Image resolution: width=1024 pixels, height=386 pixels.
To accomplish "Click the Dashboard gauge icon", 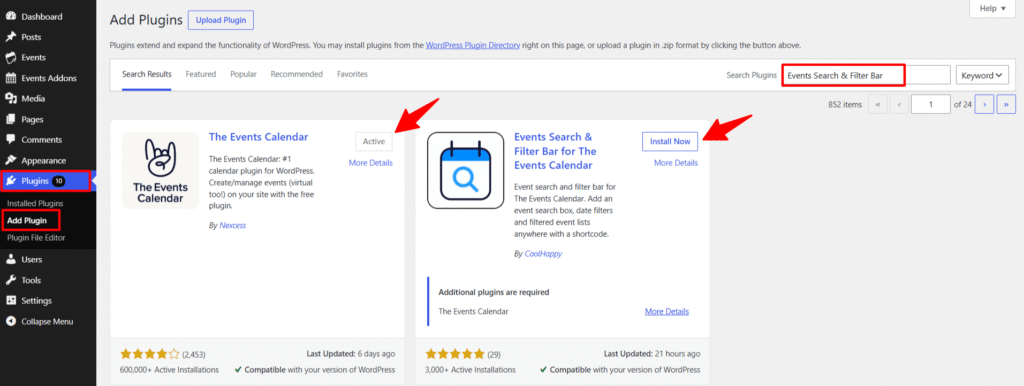I will (x=10, y=16).
